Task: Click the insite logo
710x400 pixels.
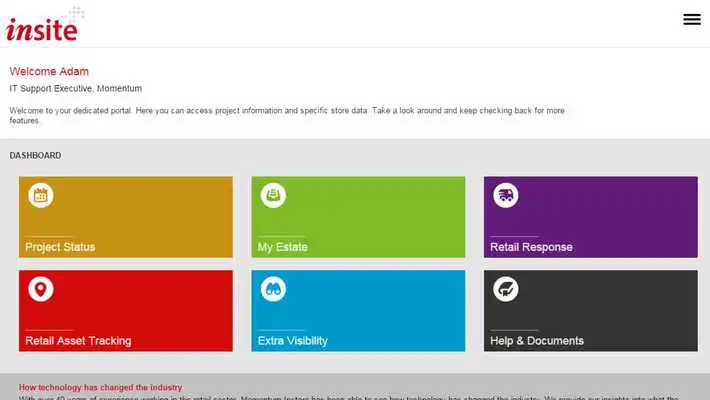Action: 44,25
